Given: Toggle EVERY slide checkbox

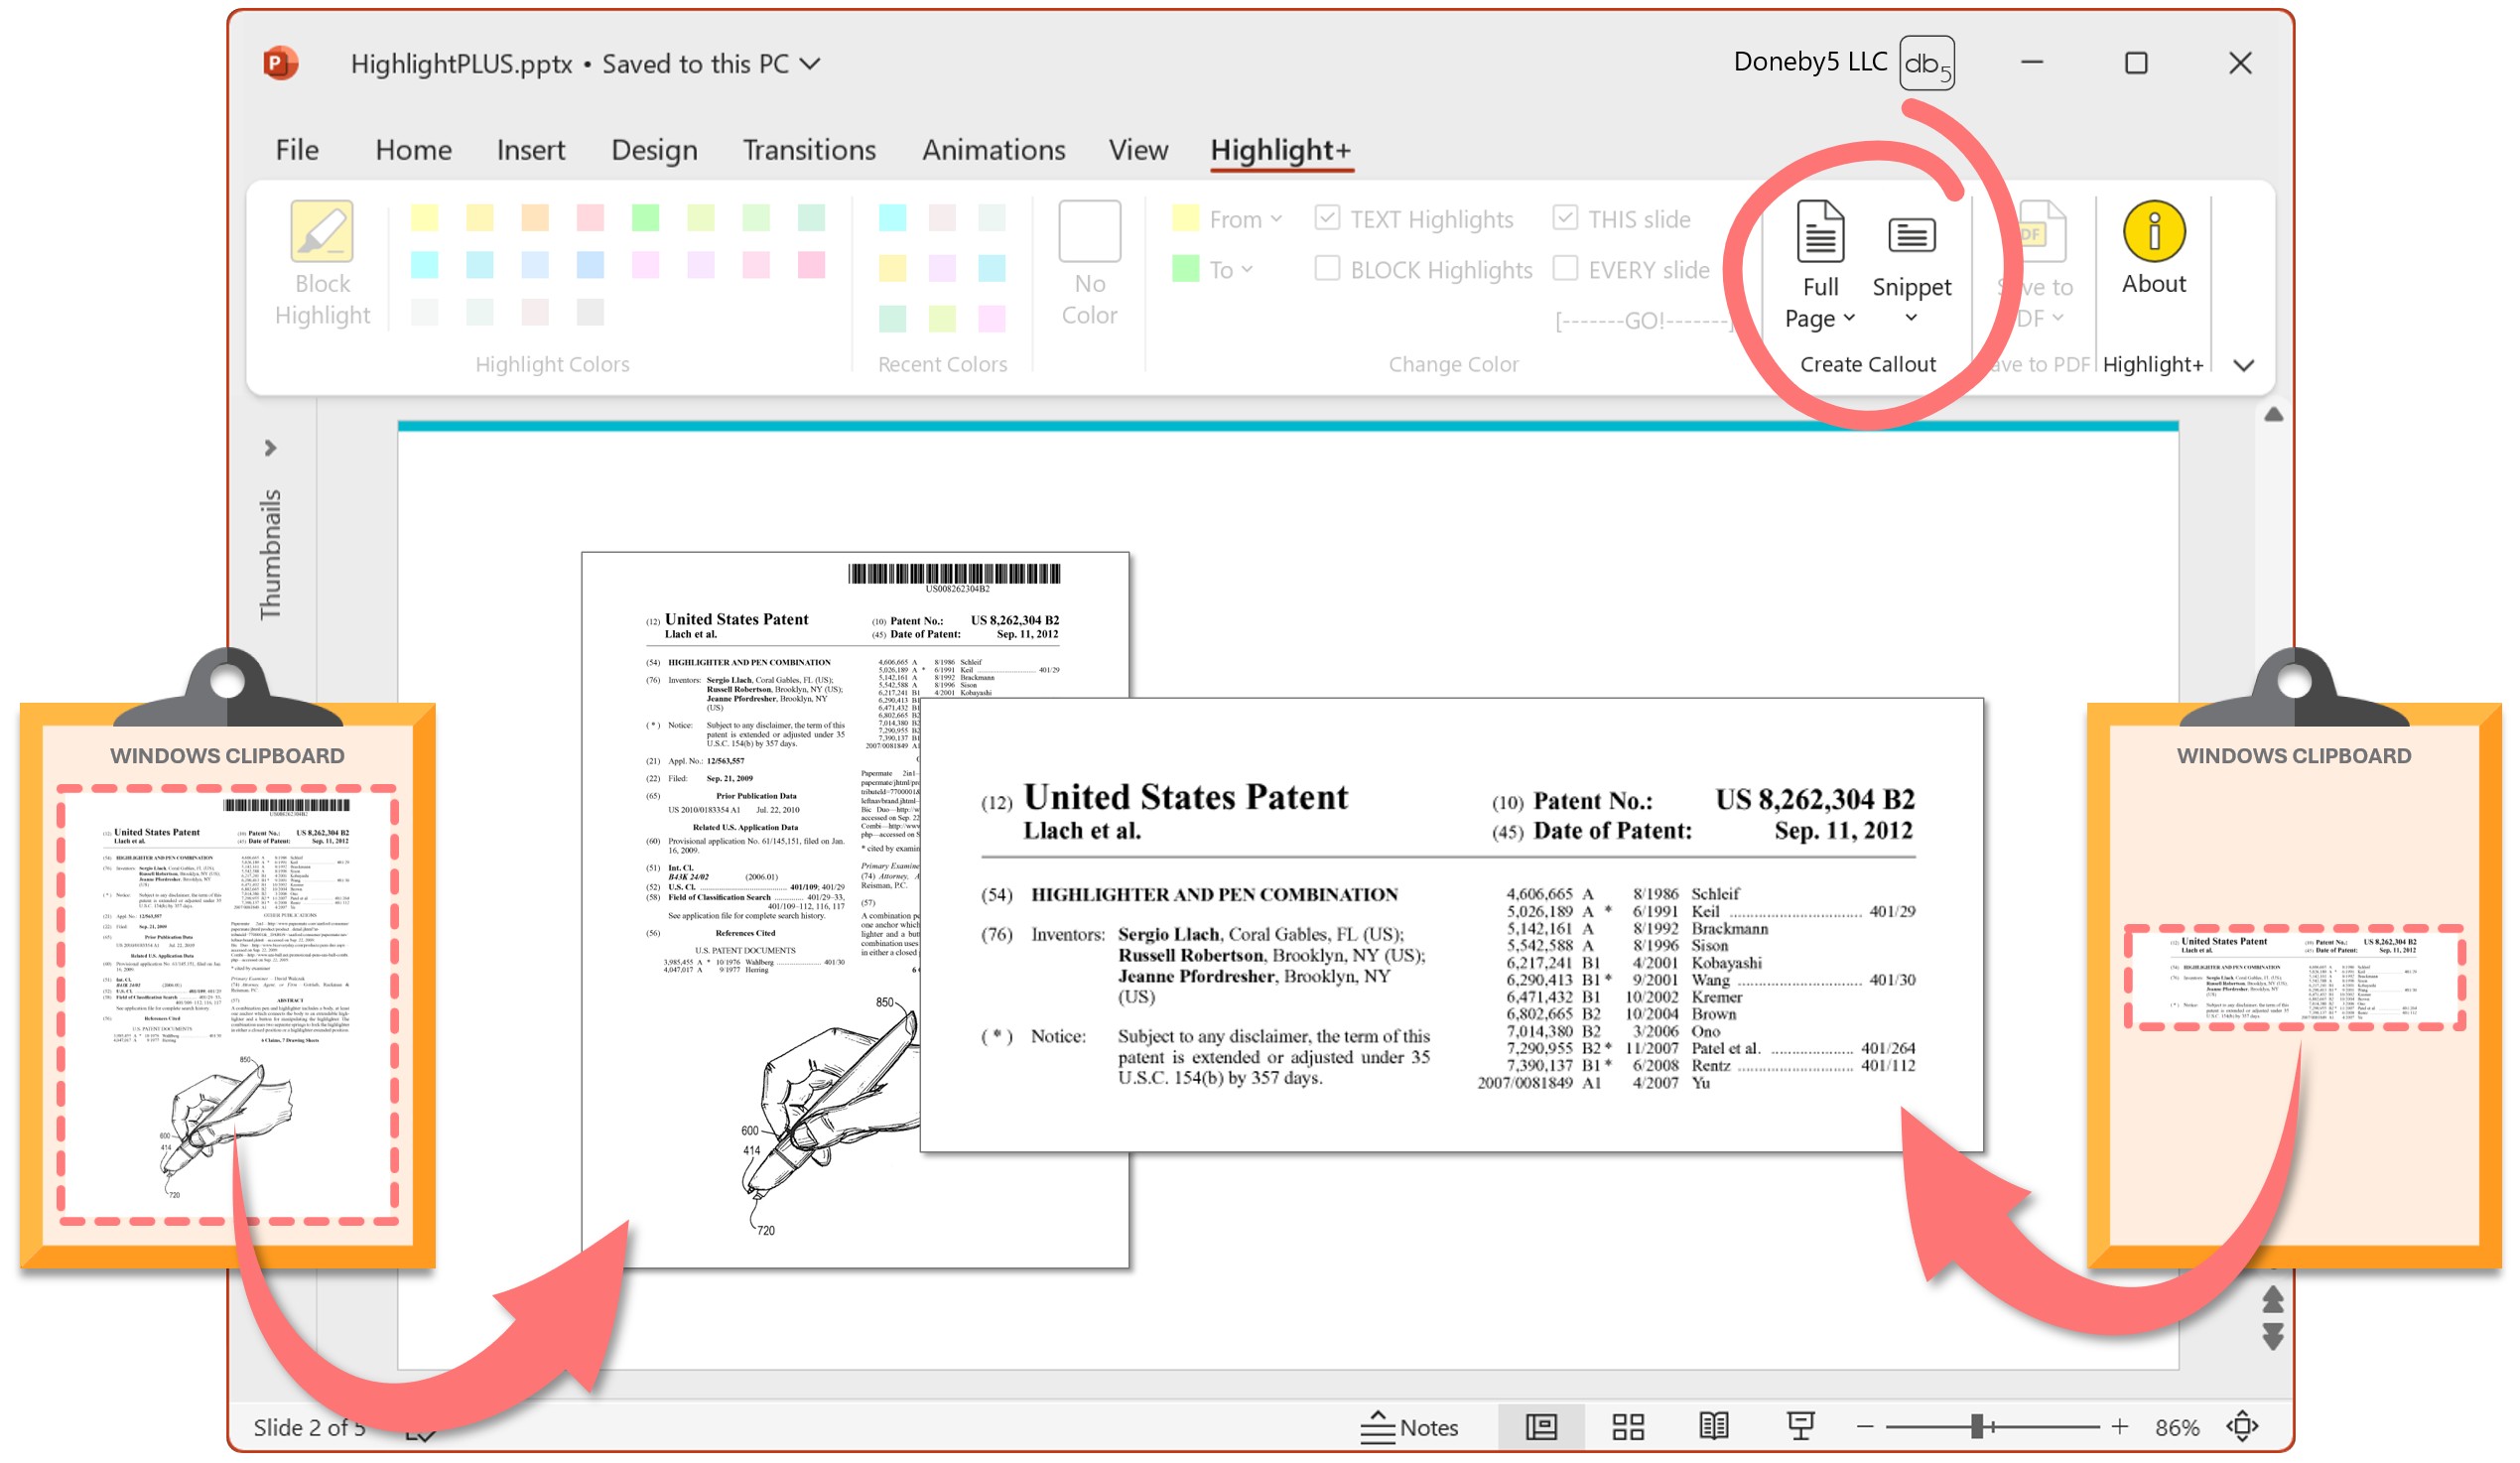Looking at the screenshot, I should click(1565, 268).
